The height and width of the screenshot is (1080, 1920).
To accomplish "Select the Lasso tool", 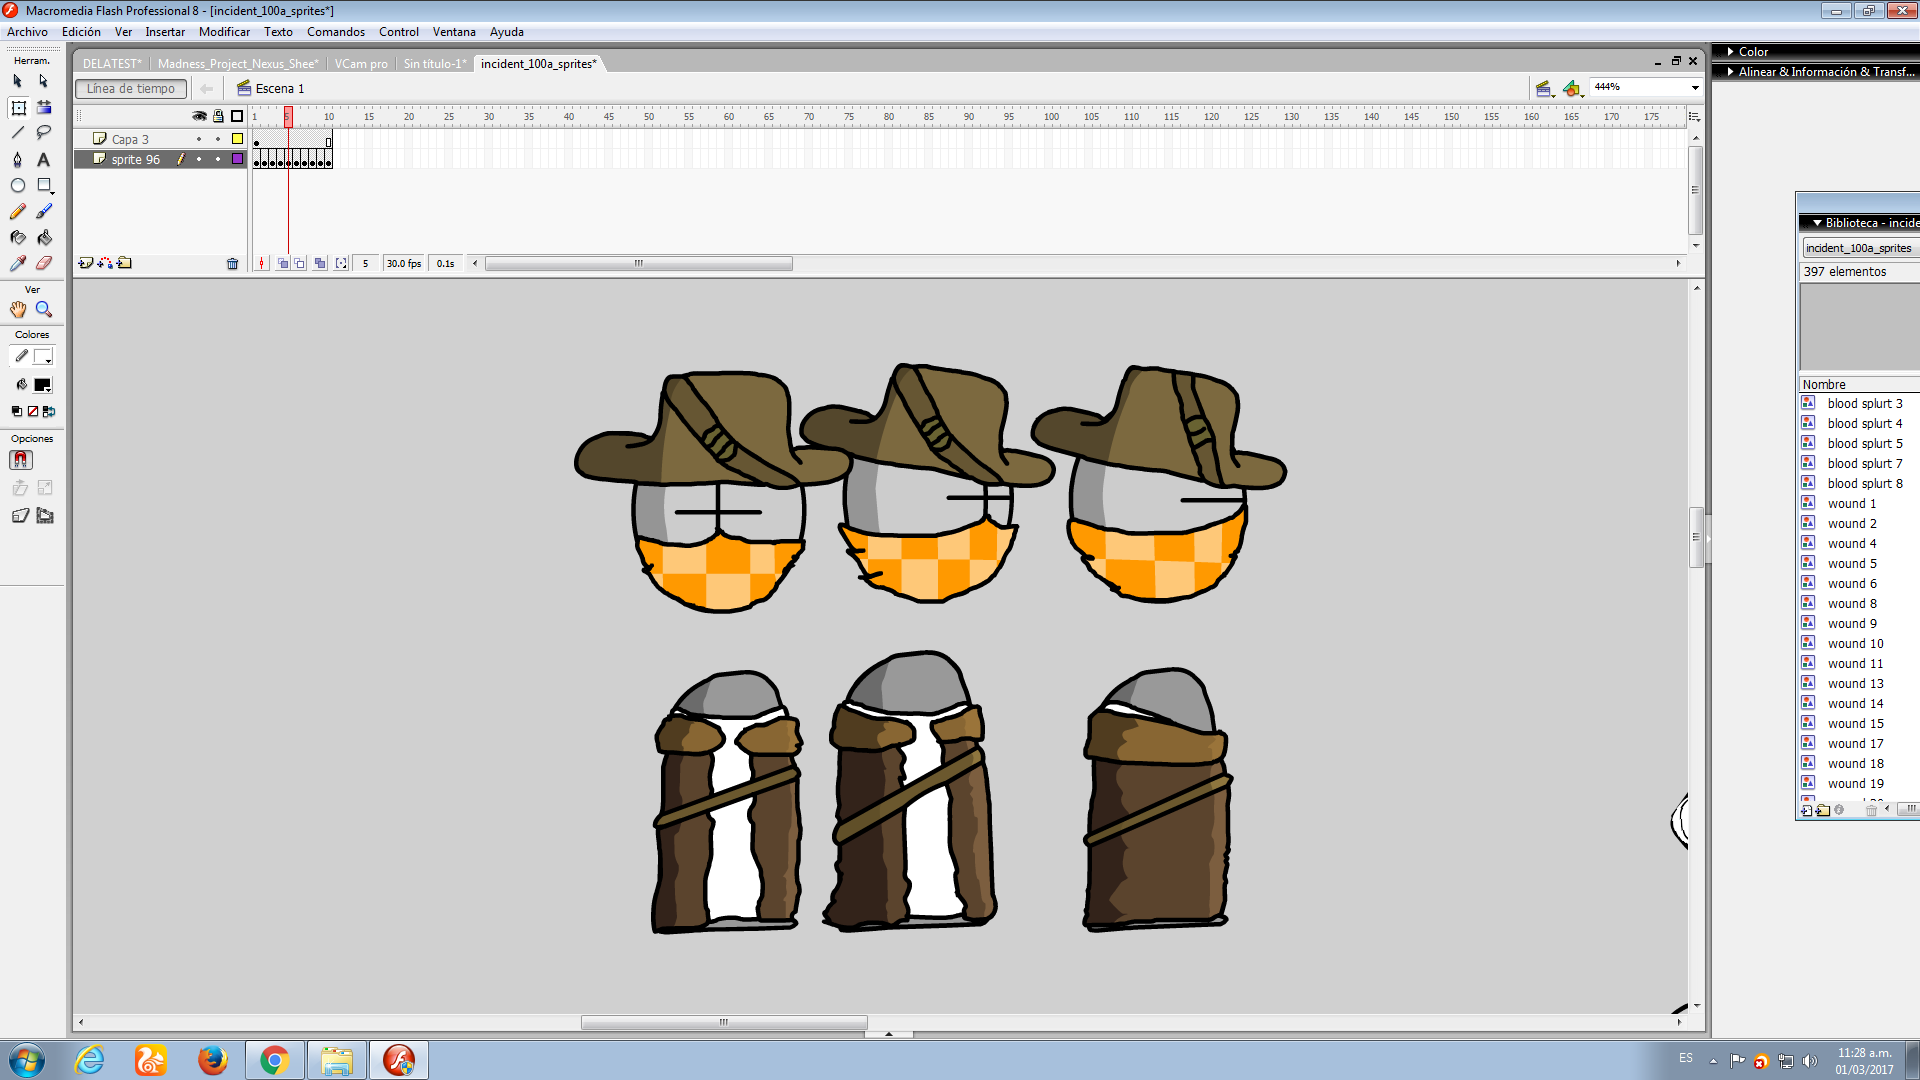I will (44, 133).
